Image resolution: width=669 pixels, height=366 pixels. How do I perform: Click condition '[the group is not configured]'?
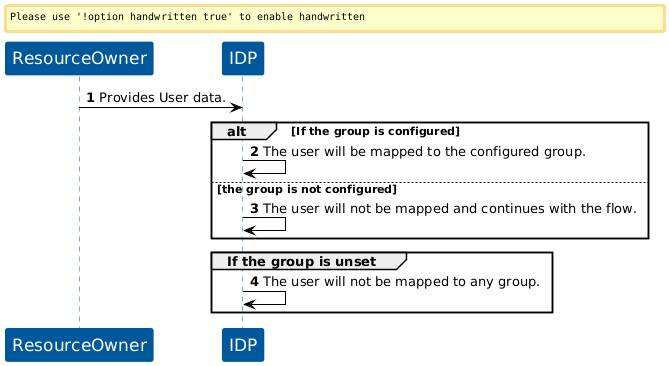(307, 189)
